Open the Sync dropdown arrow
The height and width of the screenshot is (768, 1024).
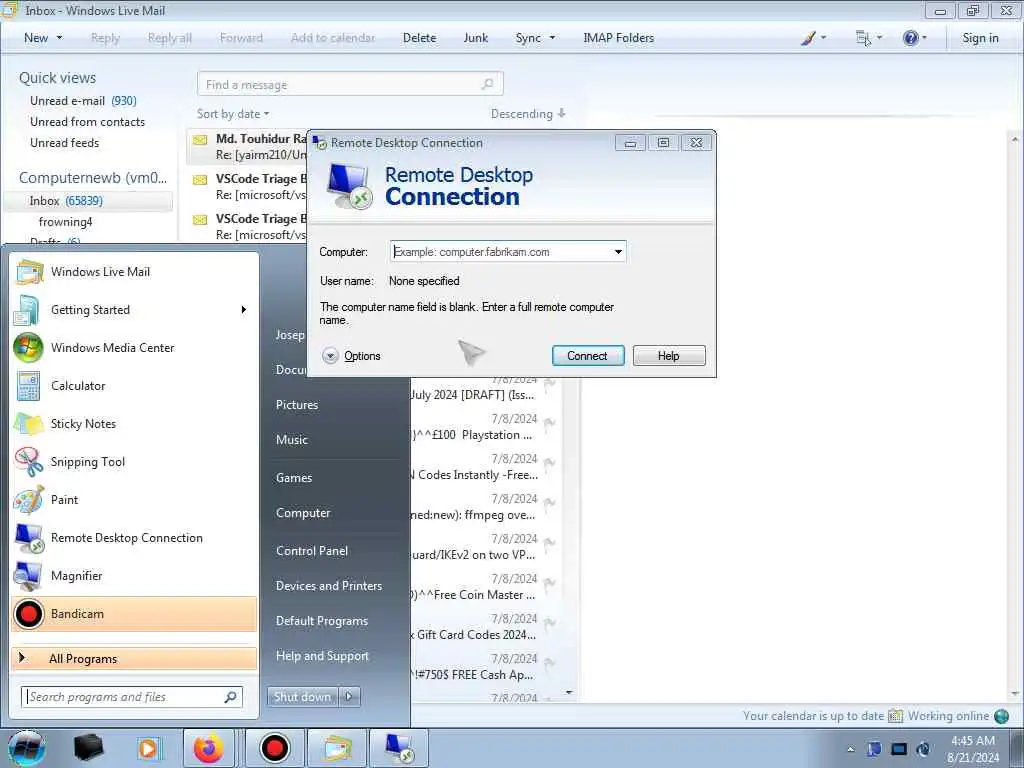pyautogui.click(x=552, y=38)
